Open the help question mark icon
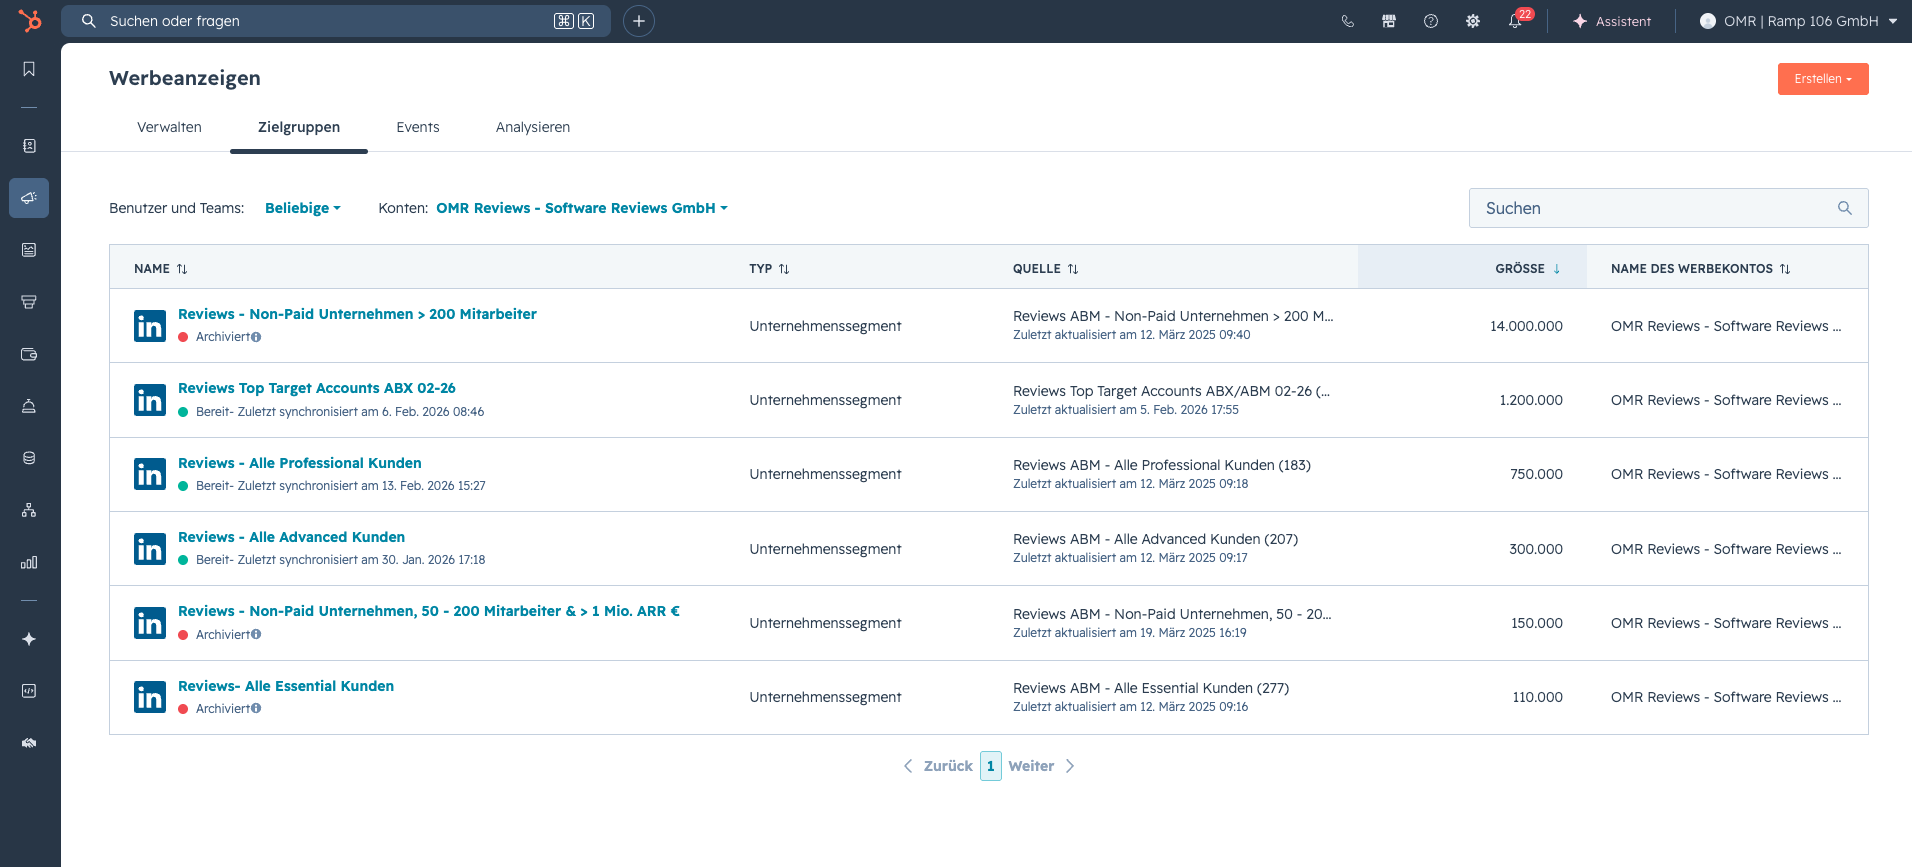1912x867 pixels. 1431,21
